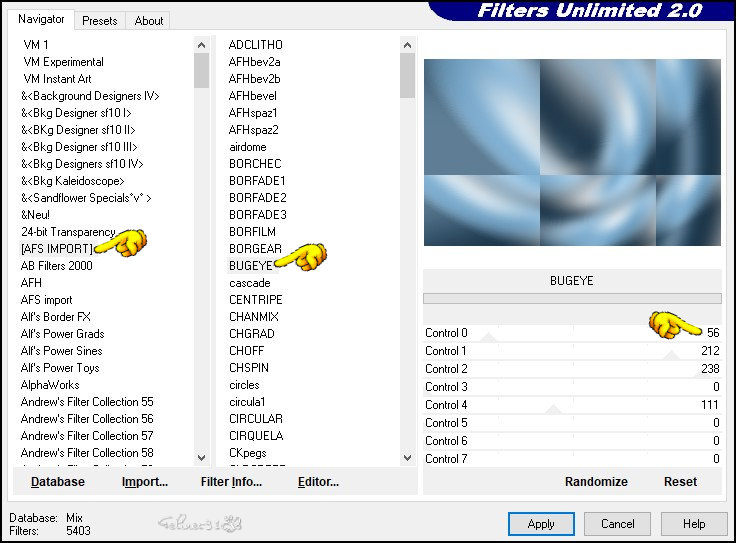Image resolution: width=736 pixels, height=543 pixels.
Task: Click the filter preview image
Action: coord(572,152)
